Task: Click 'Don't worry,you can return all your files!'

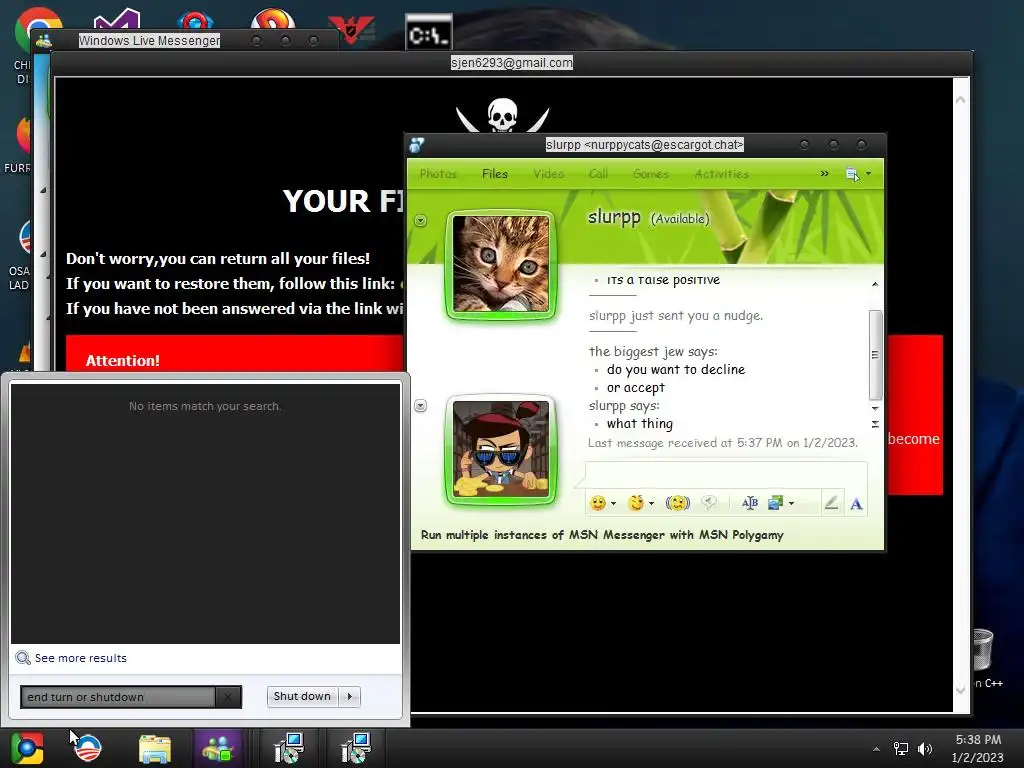Action: click(218, 259)
